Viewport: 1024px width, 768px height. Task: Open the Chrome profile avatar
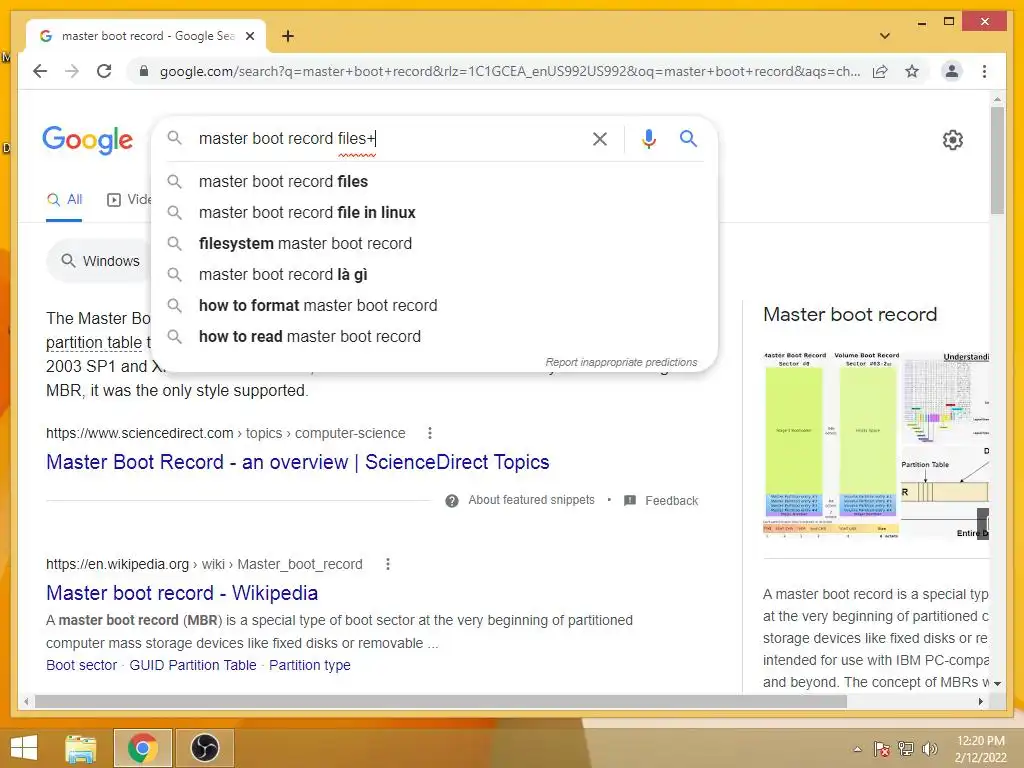[x=952, y=71]
